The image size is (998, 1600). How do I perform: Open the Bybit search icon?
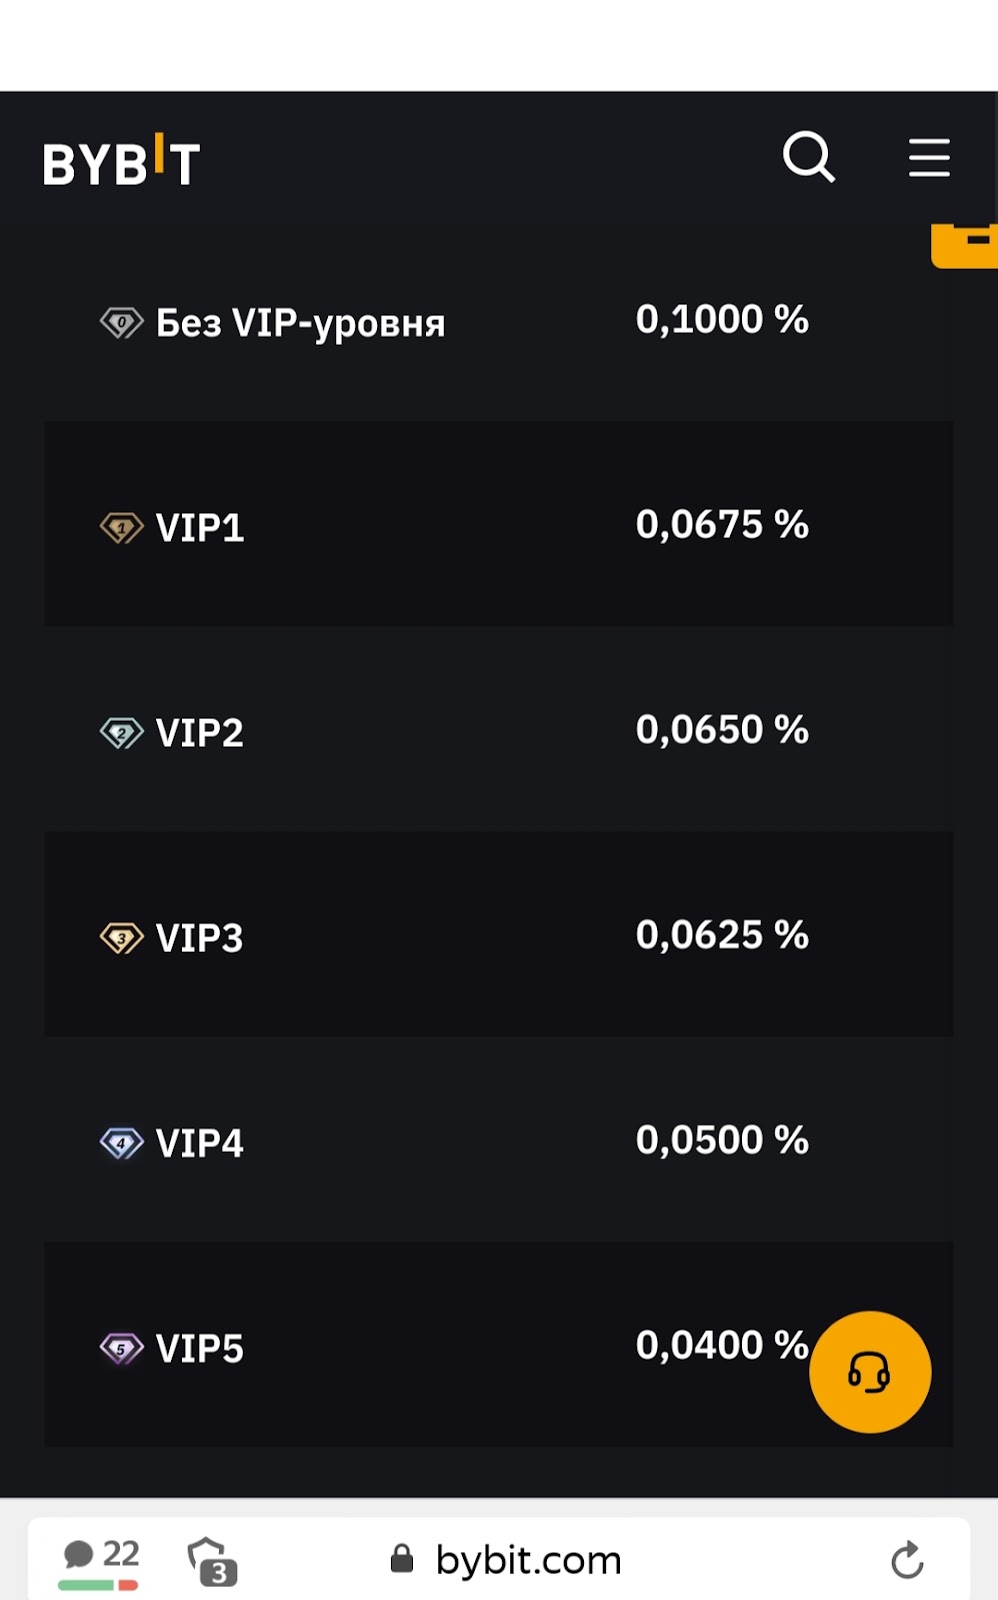pyautogui.click(x=808, y=157)
